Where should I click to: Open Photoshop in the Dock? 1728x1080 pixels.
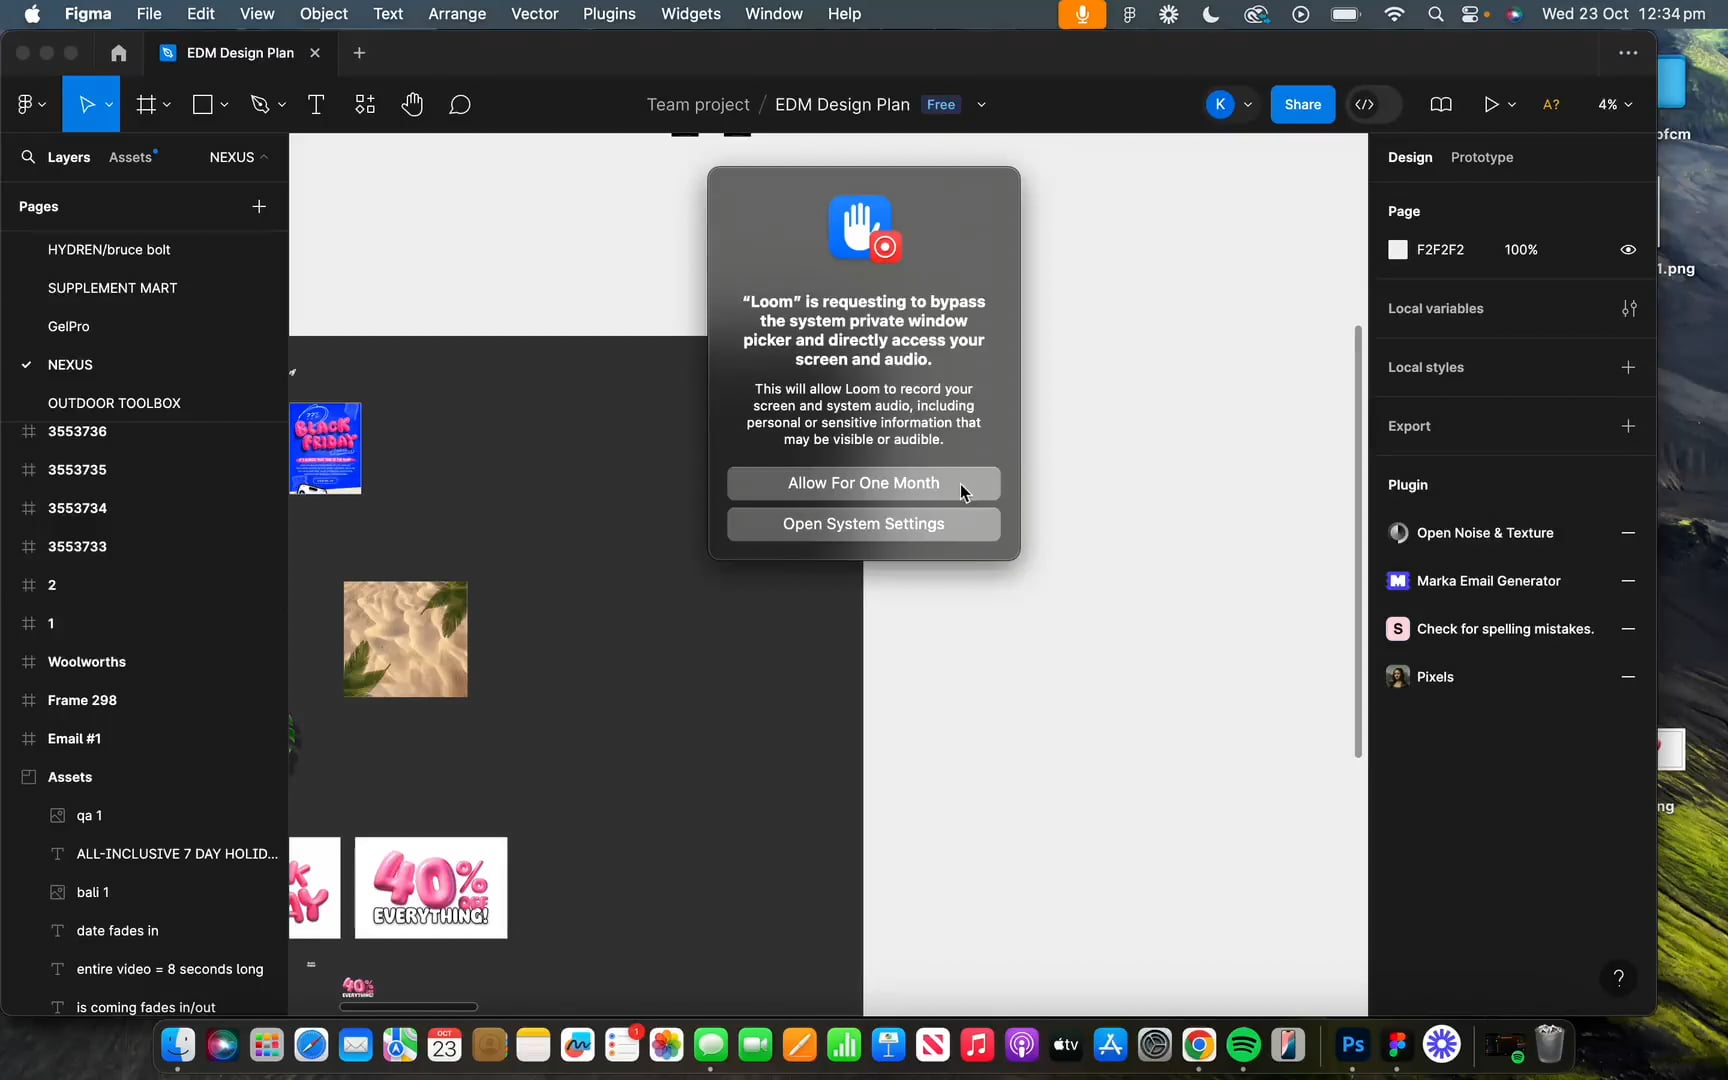click(1353, 1045)
